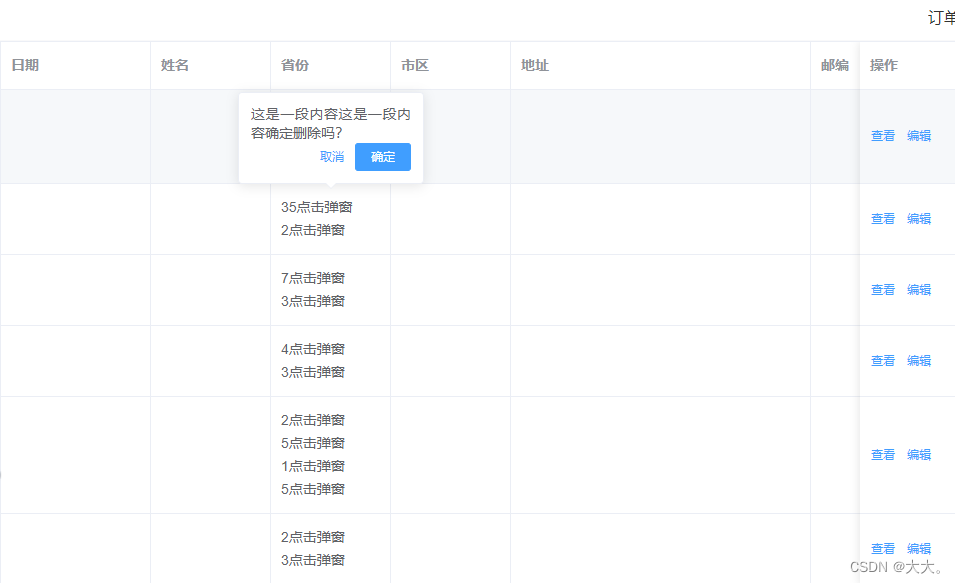
Task: Click the popover message 这是一段内容…确定删除吗？
Action: click(330, 124)
